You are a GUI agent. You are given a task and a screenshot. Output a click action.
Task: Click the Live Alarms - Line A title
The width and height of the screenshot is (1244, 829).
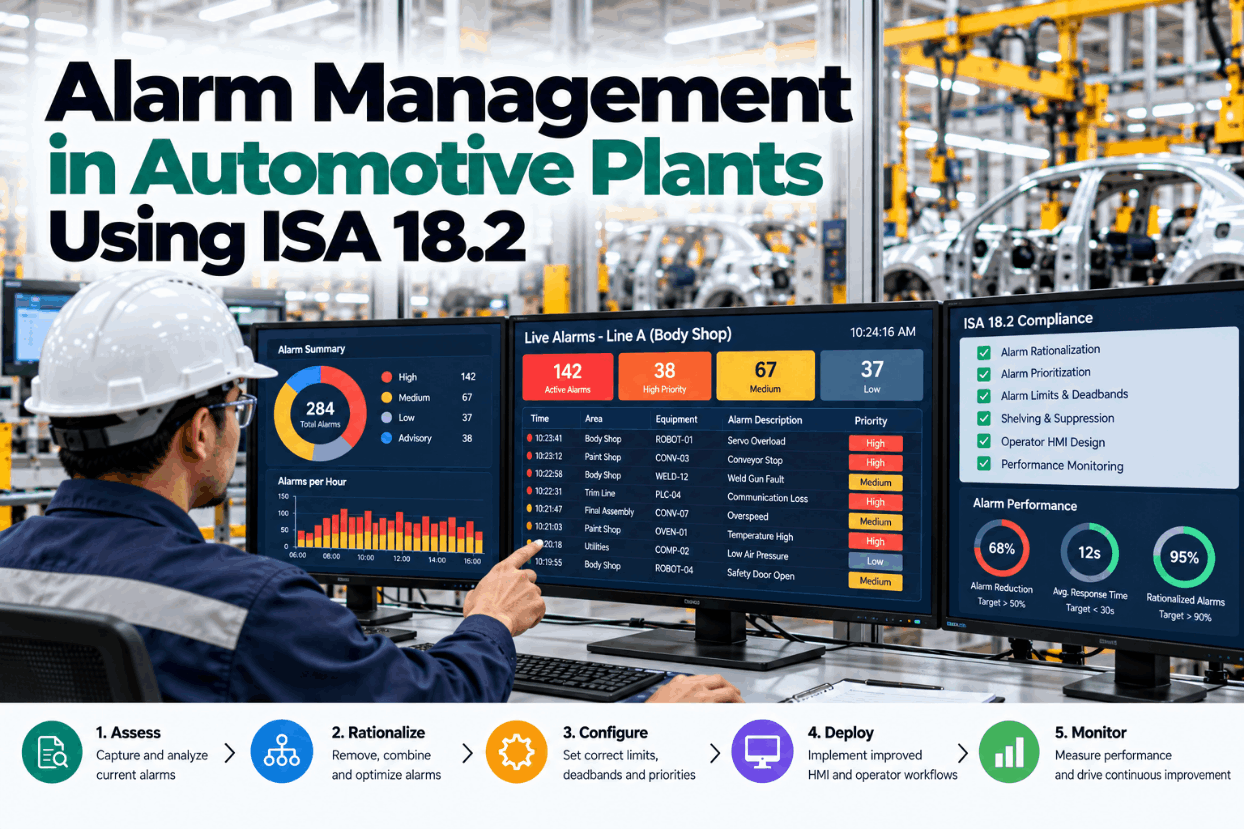coord(628,335)
